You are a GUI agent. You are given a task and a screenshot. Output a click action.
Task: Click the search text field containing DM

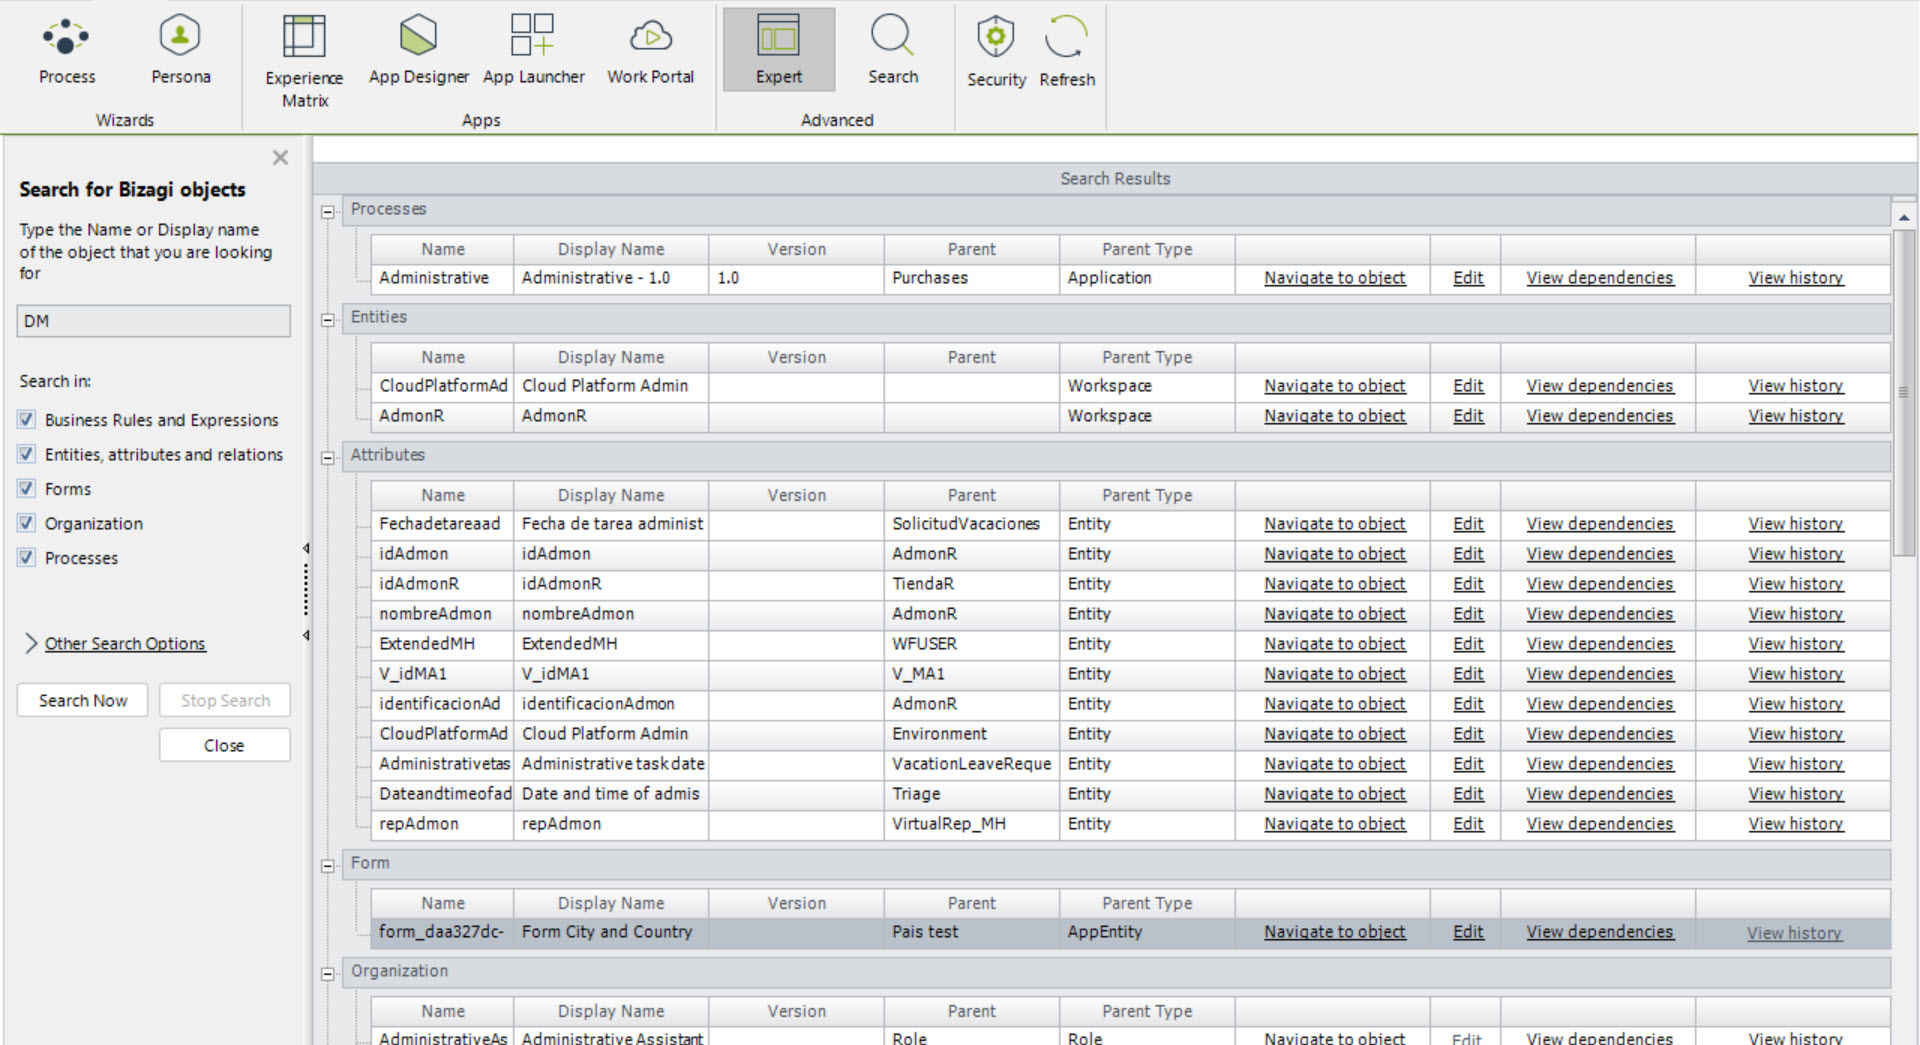point(153,321)
